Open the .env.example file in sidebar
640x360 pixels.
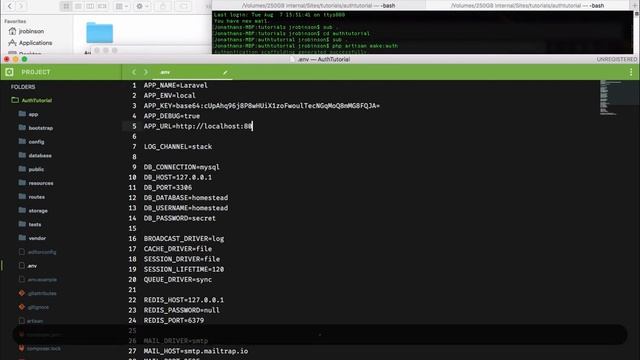tap(38, 280)
